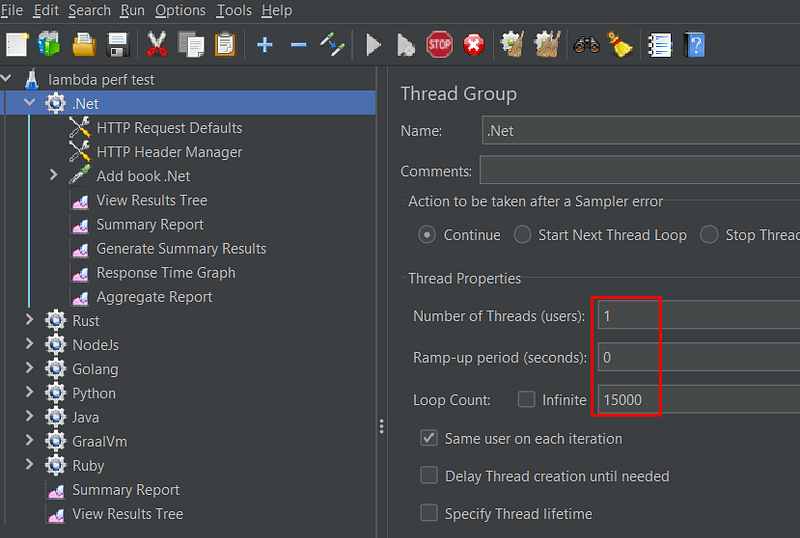
Task: Select Summary Report below Ruby group
Action: [x=126, y=490]
